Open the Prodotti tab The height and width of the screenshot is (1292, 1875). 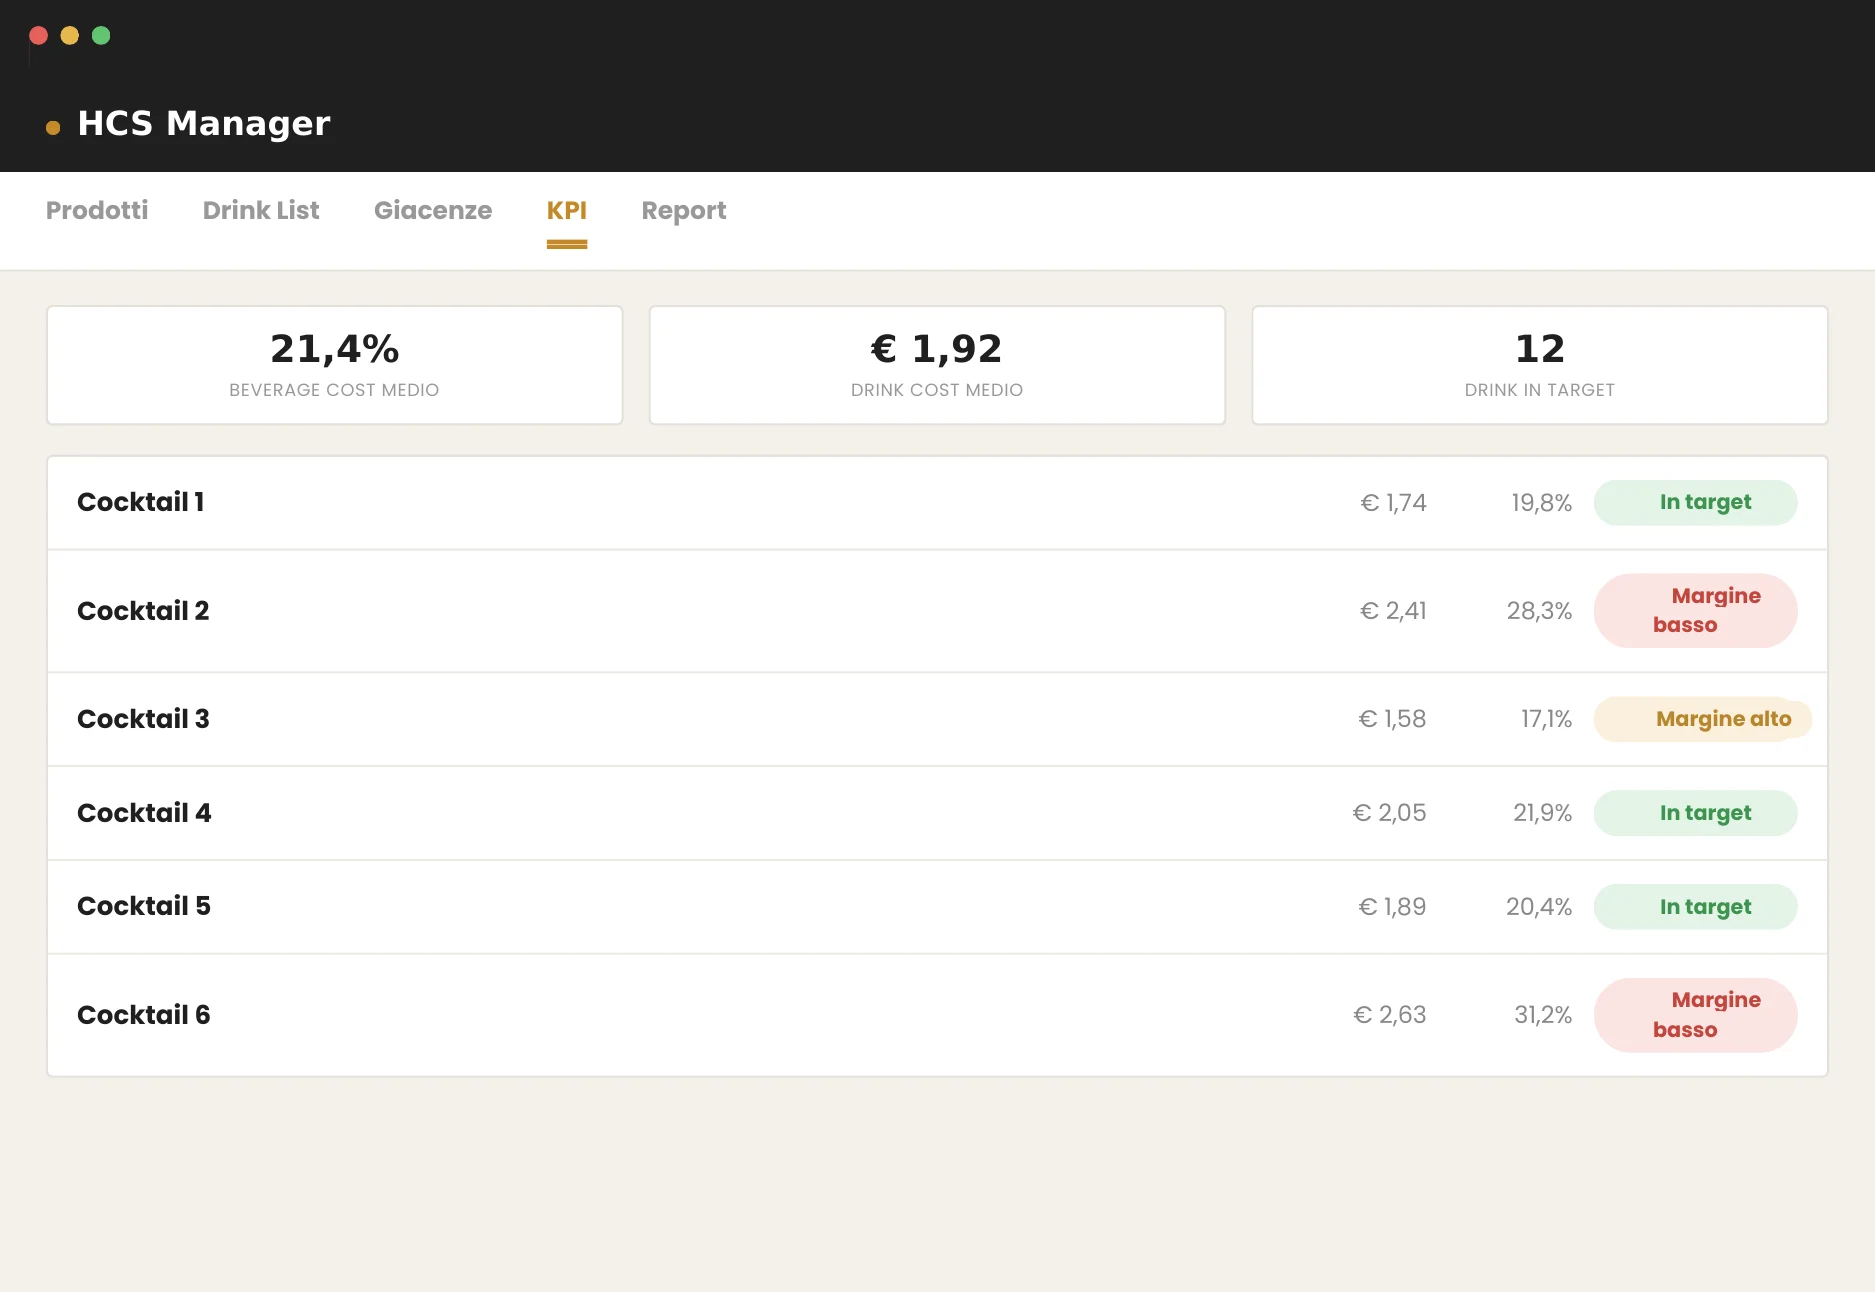97,210
